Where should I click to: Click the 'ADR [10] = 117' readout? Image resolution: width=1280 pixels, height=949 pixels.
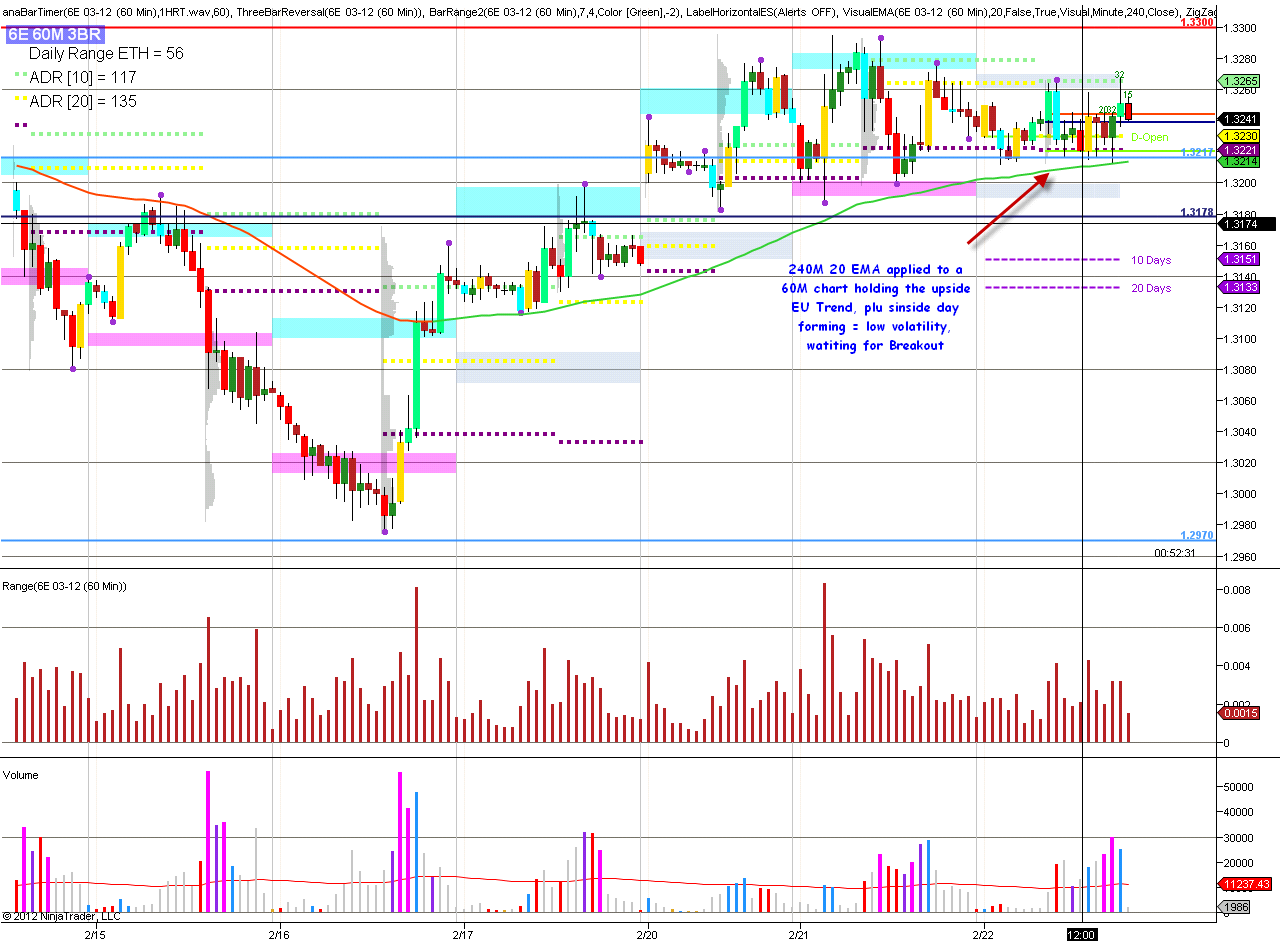[x=83, y=77]
